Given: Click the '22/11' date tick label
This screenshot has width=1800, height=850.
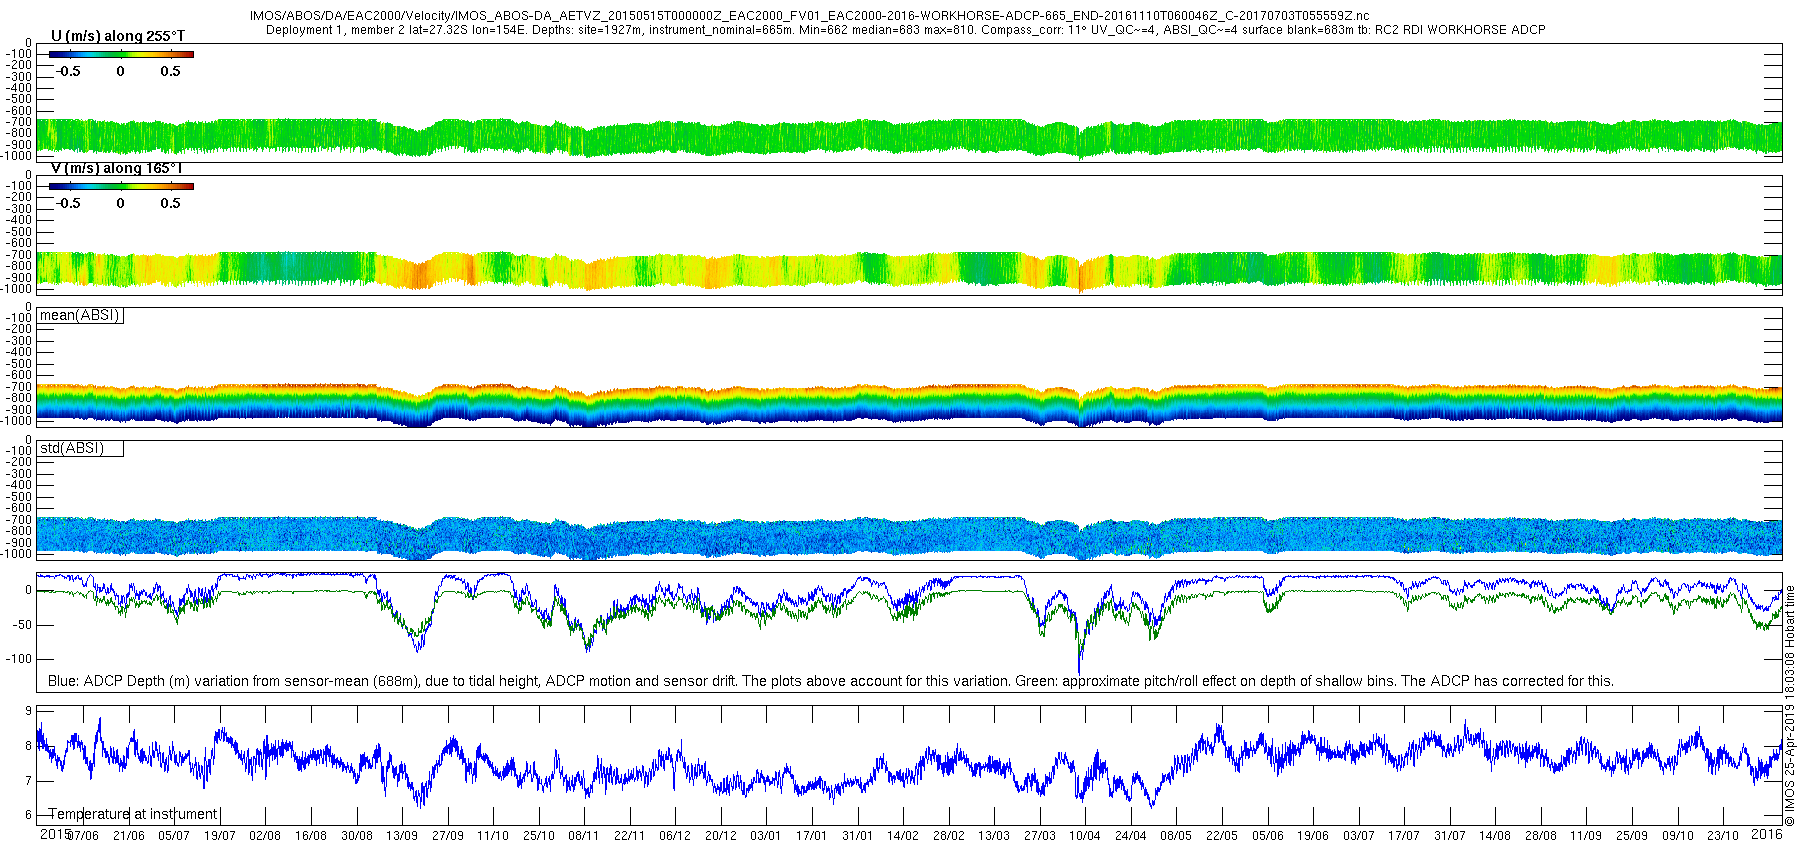Looking at the screenshot, I should [630, 836].
